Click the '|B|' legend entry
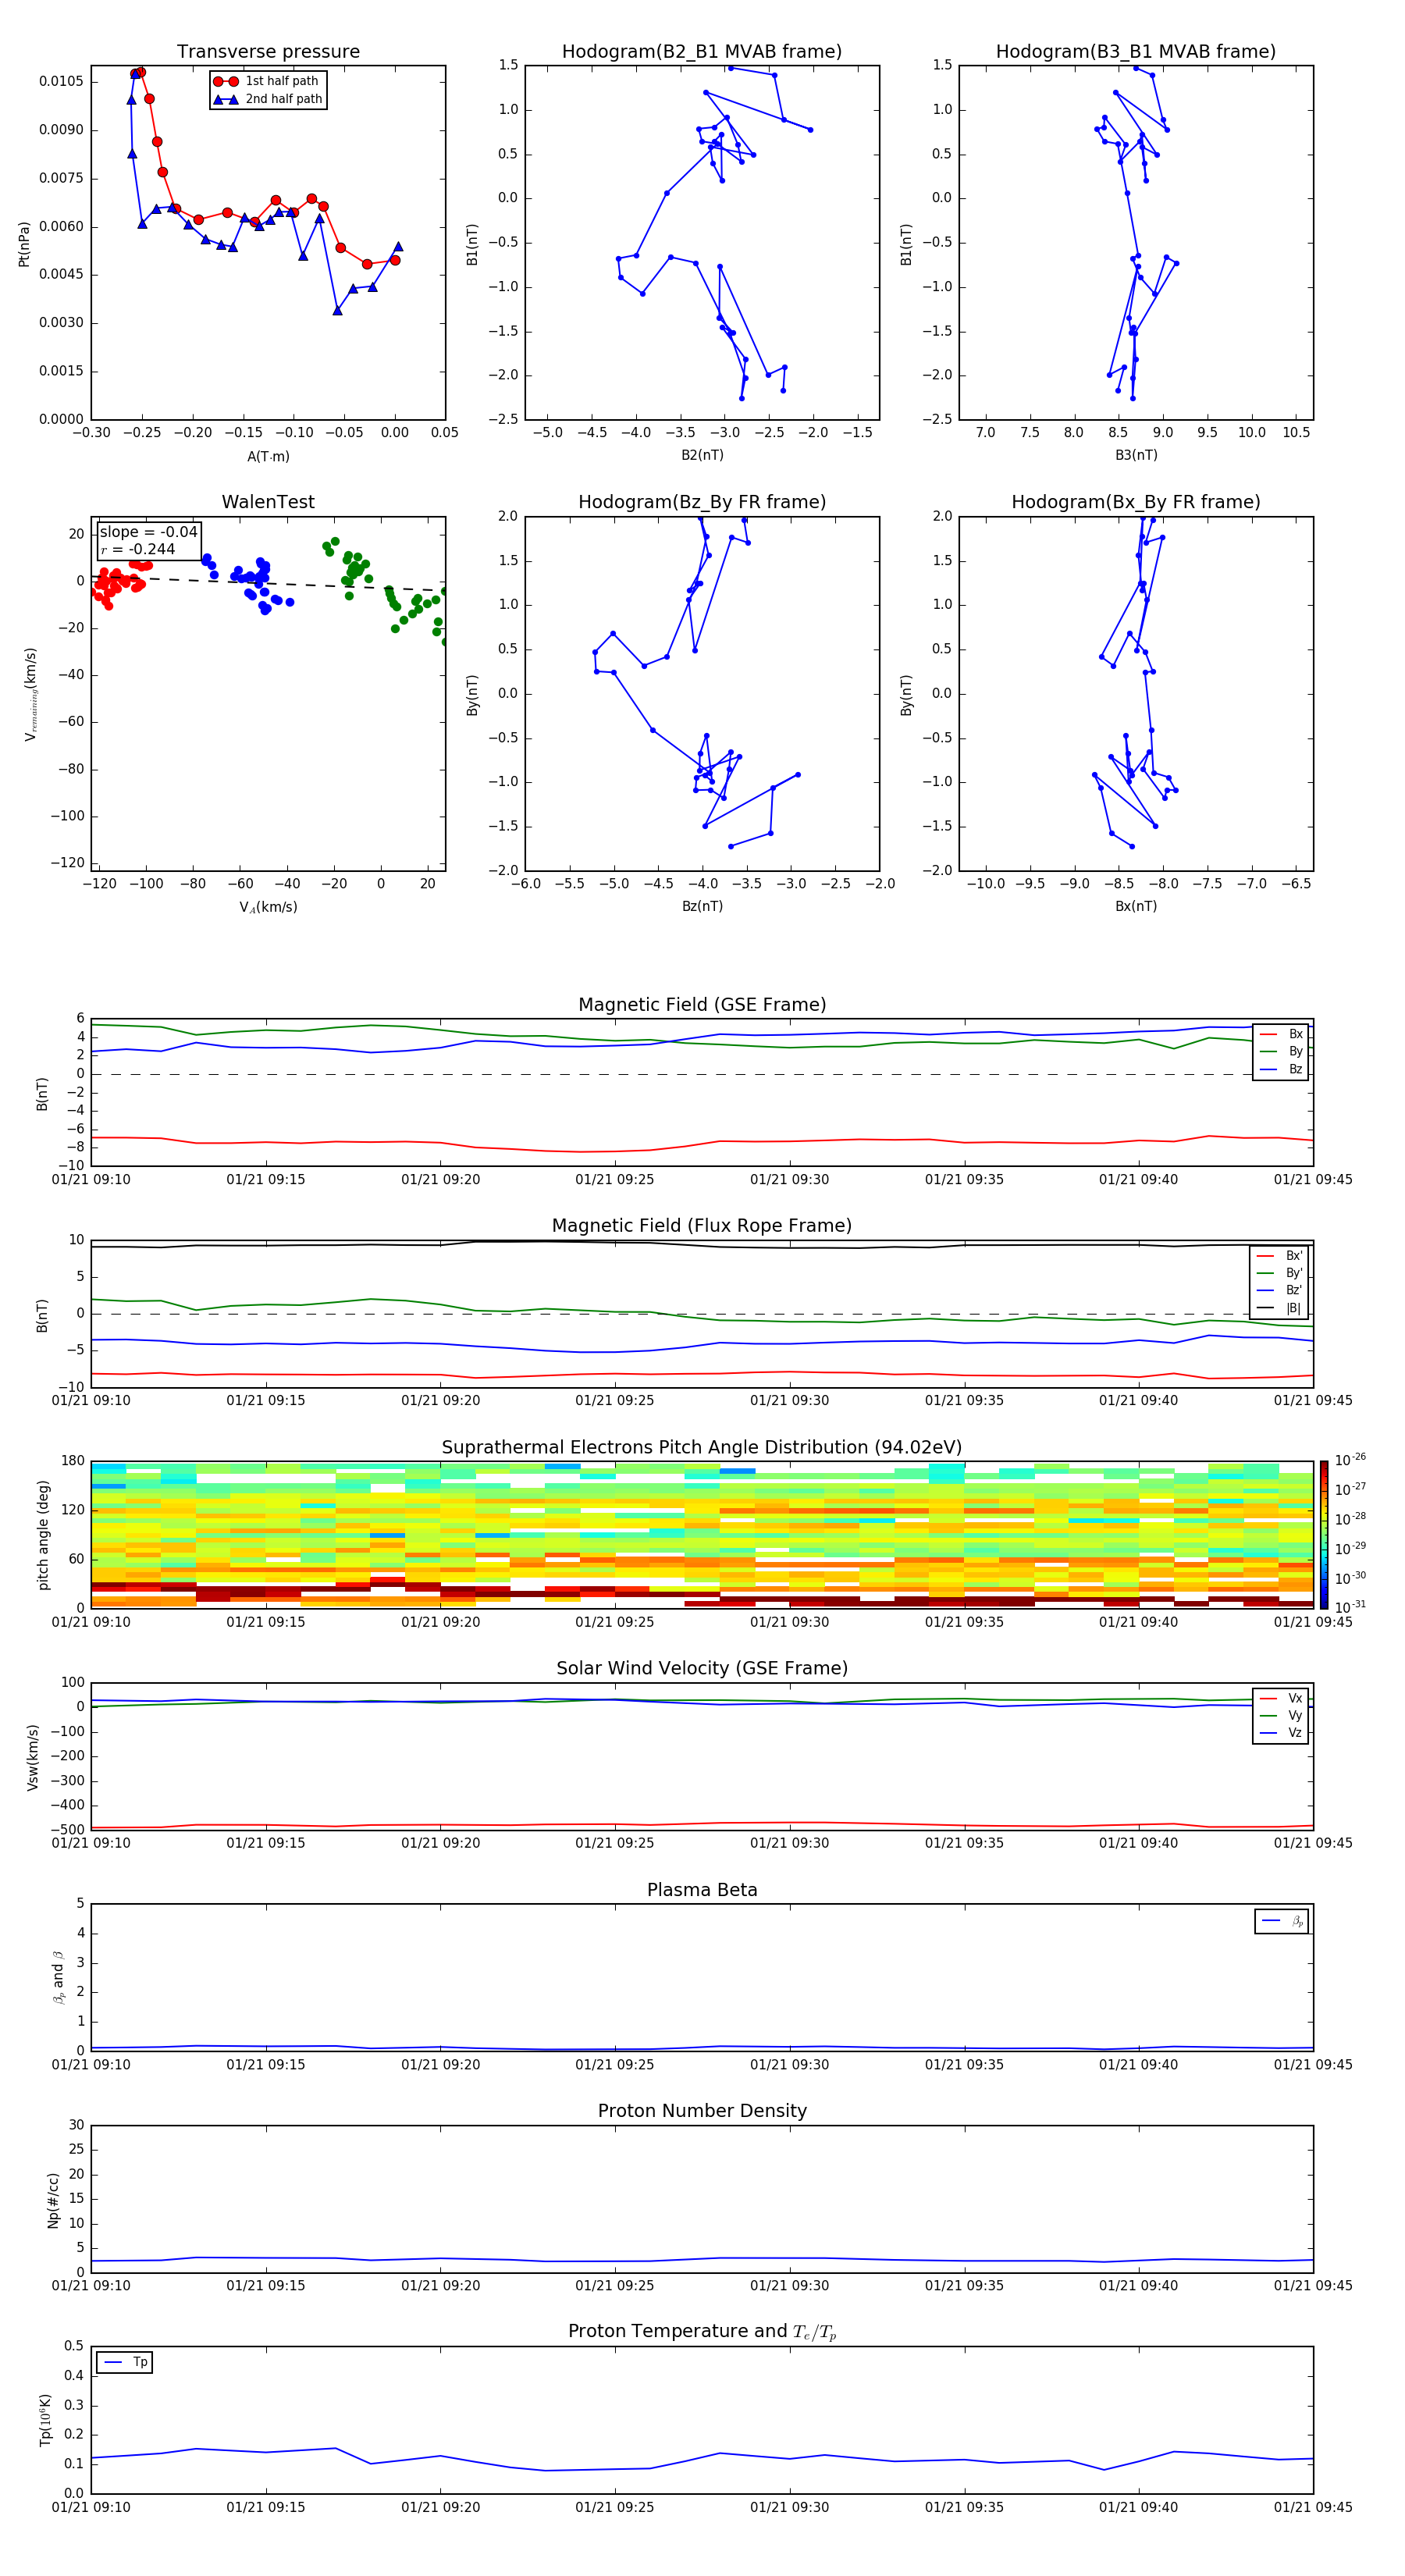Image resolution: width=1405 pixels, height=2576 pixels. pyautogui.click(x=1280, y=1308)
